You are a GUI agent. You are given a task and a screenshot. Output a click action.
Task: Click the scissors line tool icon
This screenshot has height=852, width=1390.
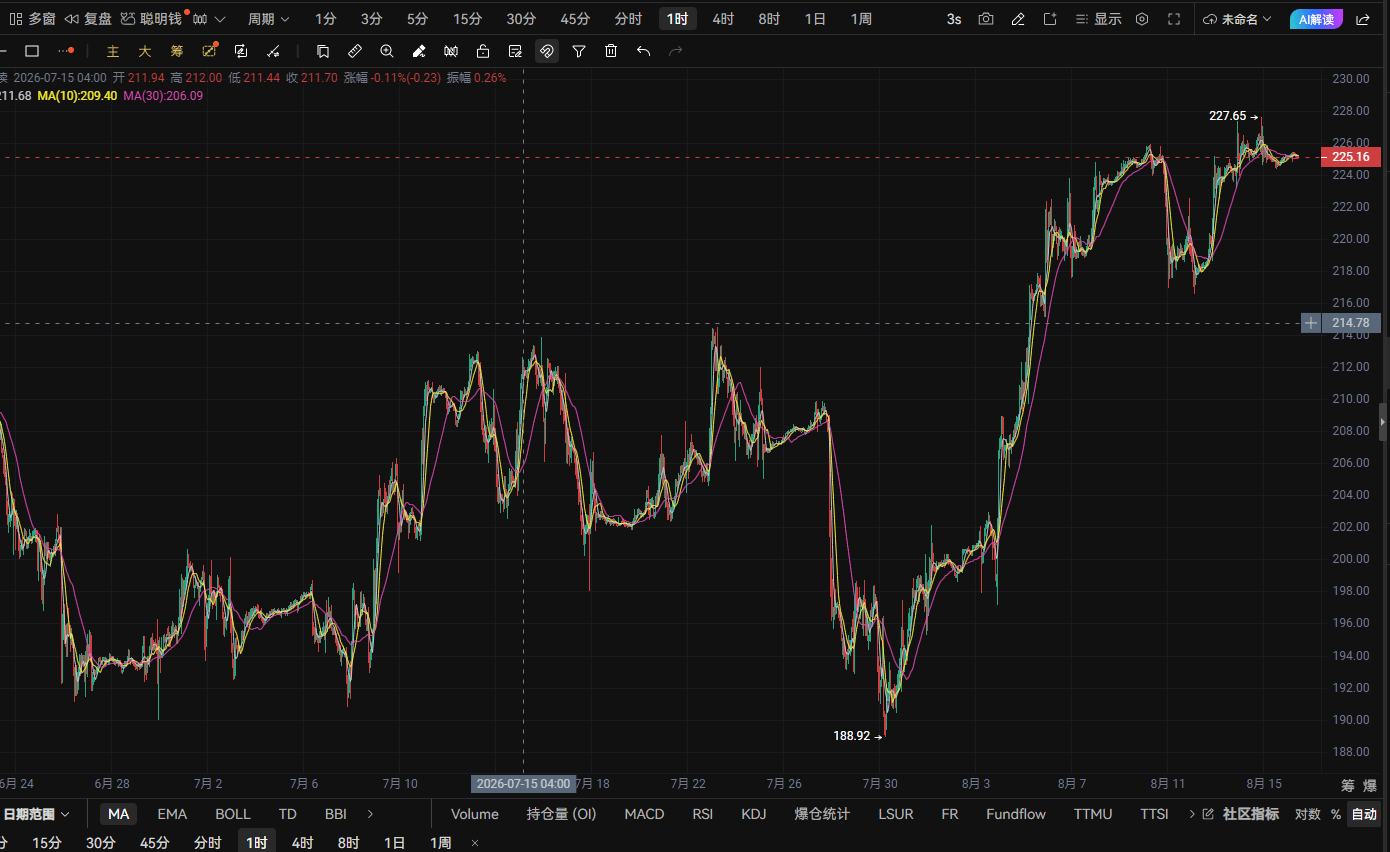(x=273, y=51)
